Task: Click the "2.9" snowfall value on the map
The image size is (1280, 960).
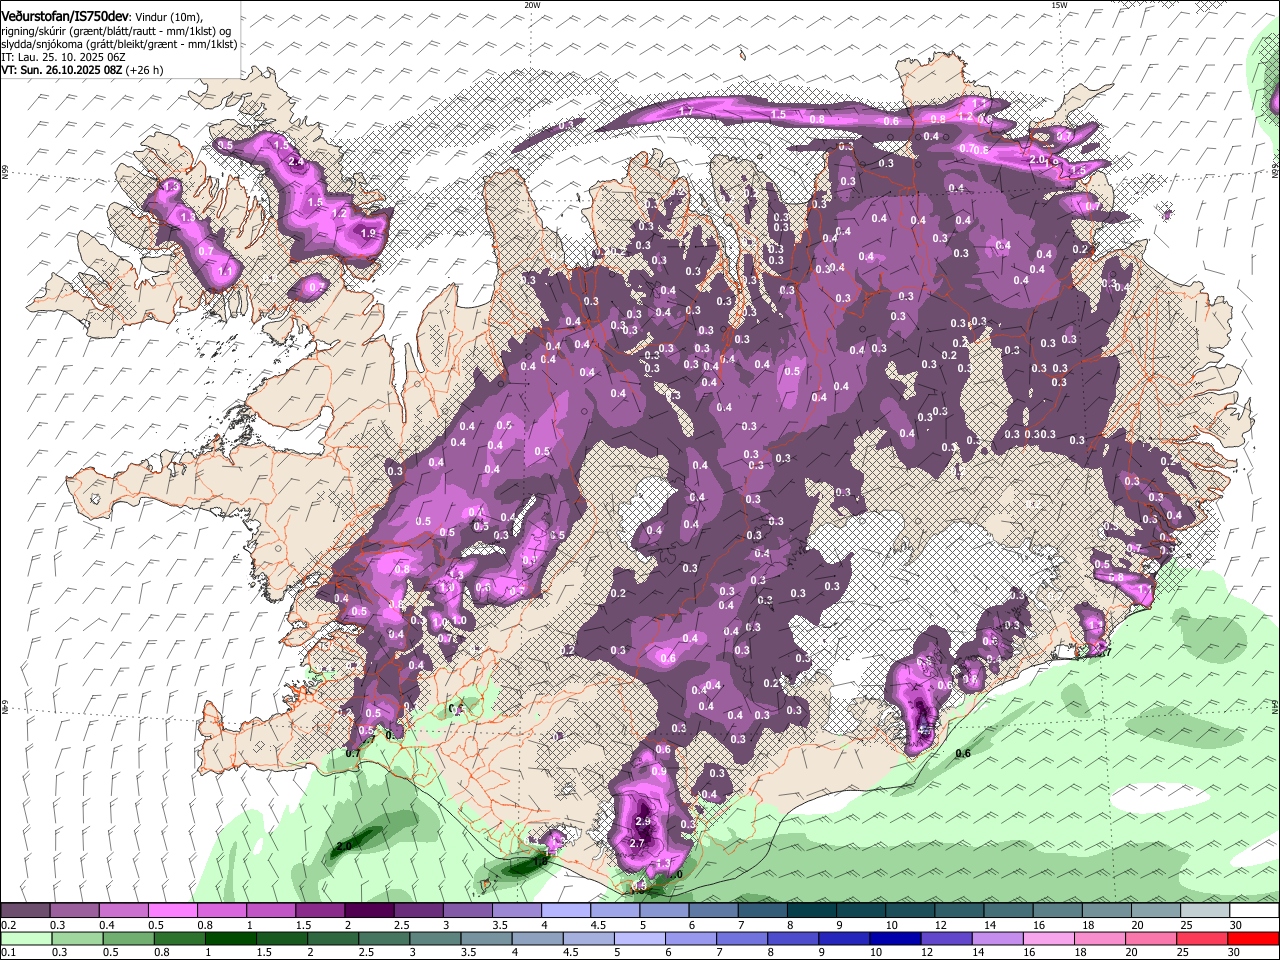Action: click(x=643, y=821)
